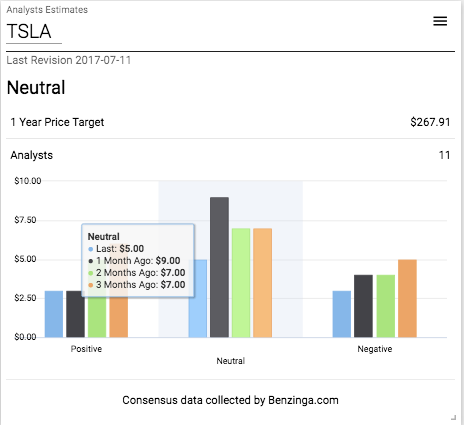Click the widget resize handle icon in corner
Image resolution: width=464 pixels, height=425 pixels.
click(x=453, y=417)
